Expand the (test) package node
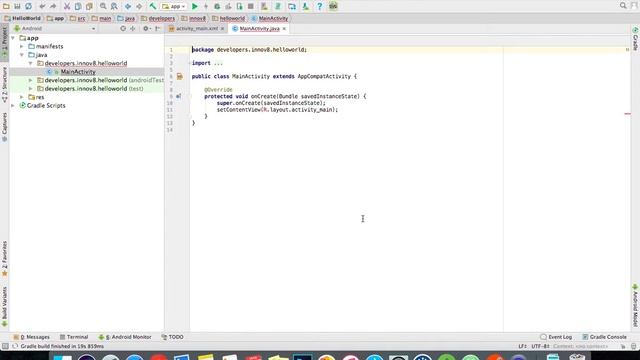 (30, 89)
